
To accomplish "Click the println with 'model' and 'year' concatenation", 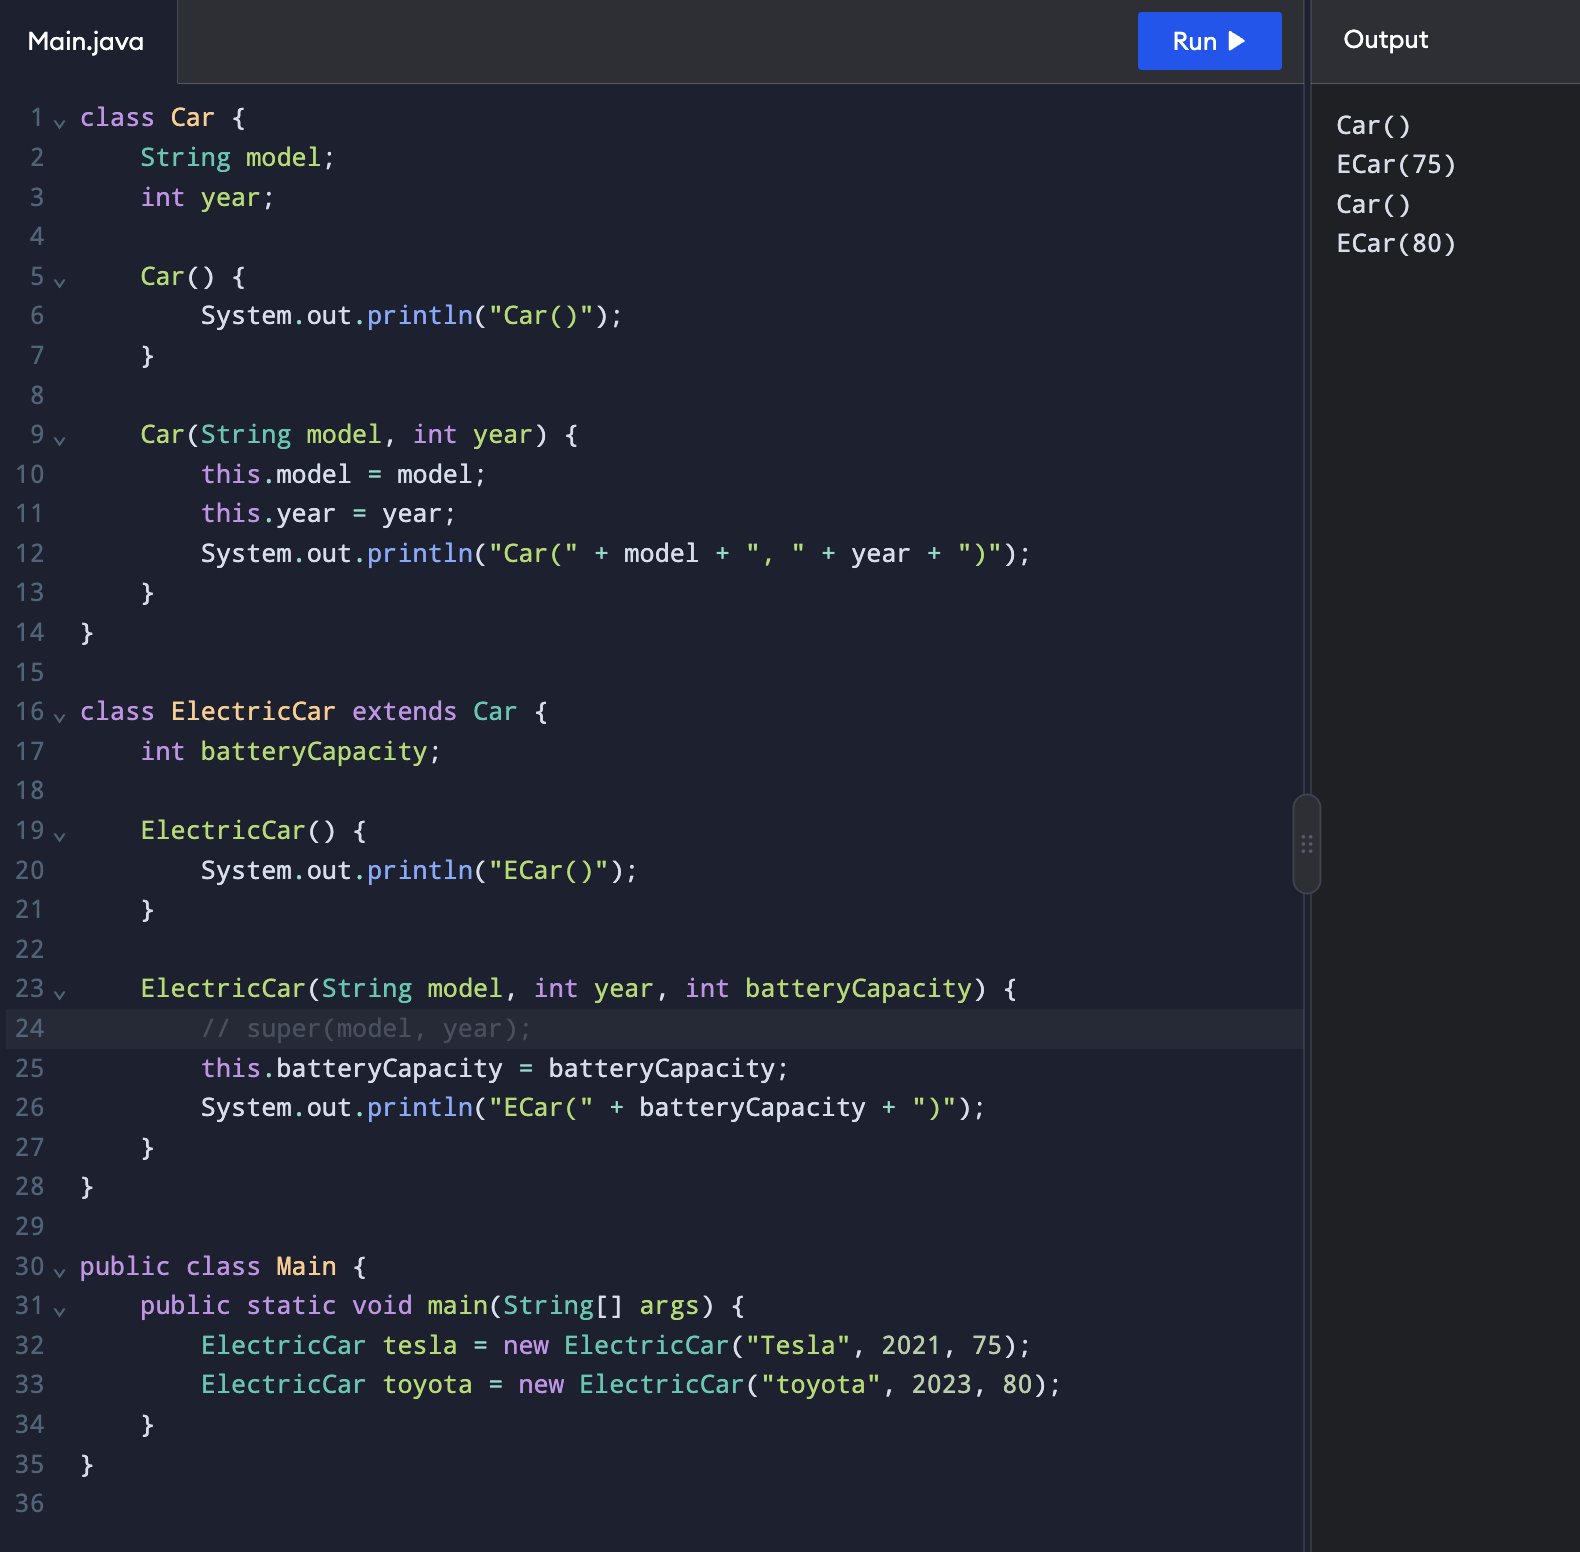I will (x=615, y=553).
